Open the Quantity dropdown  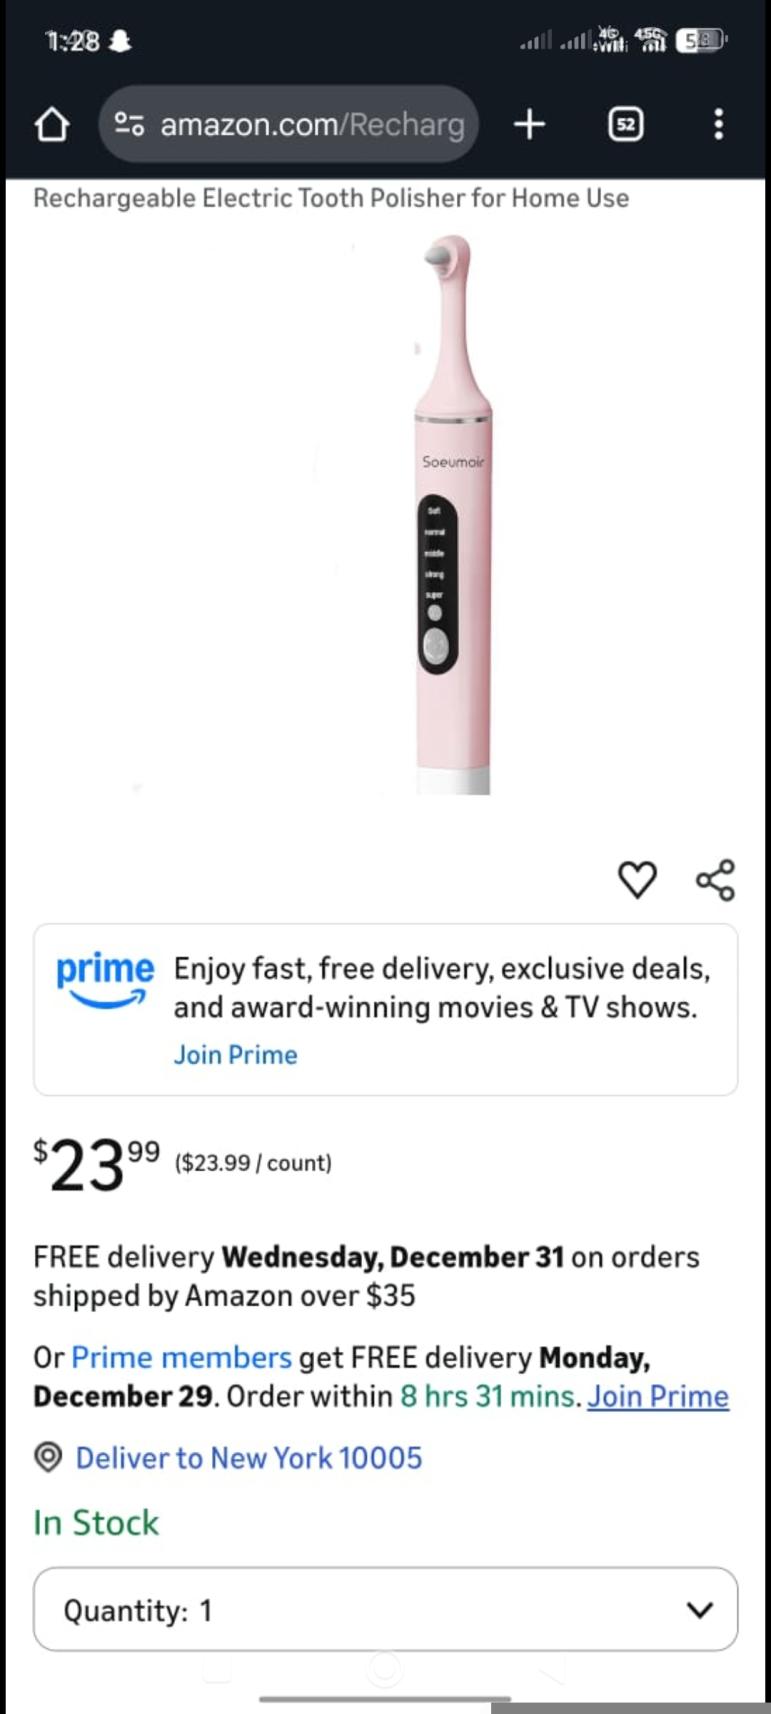pos(385,1610)
